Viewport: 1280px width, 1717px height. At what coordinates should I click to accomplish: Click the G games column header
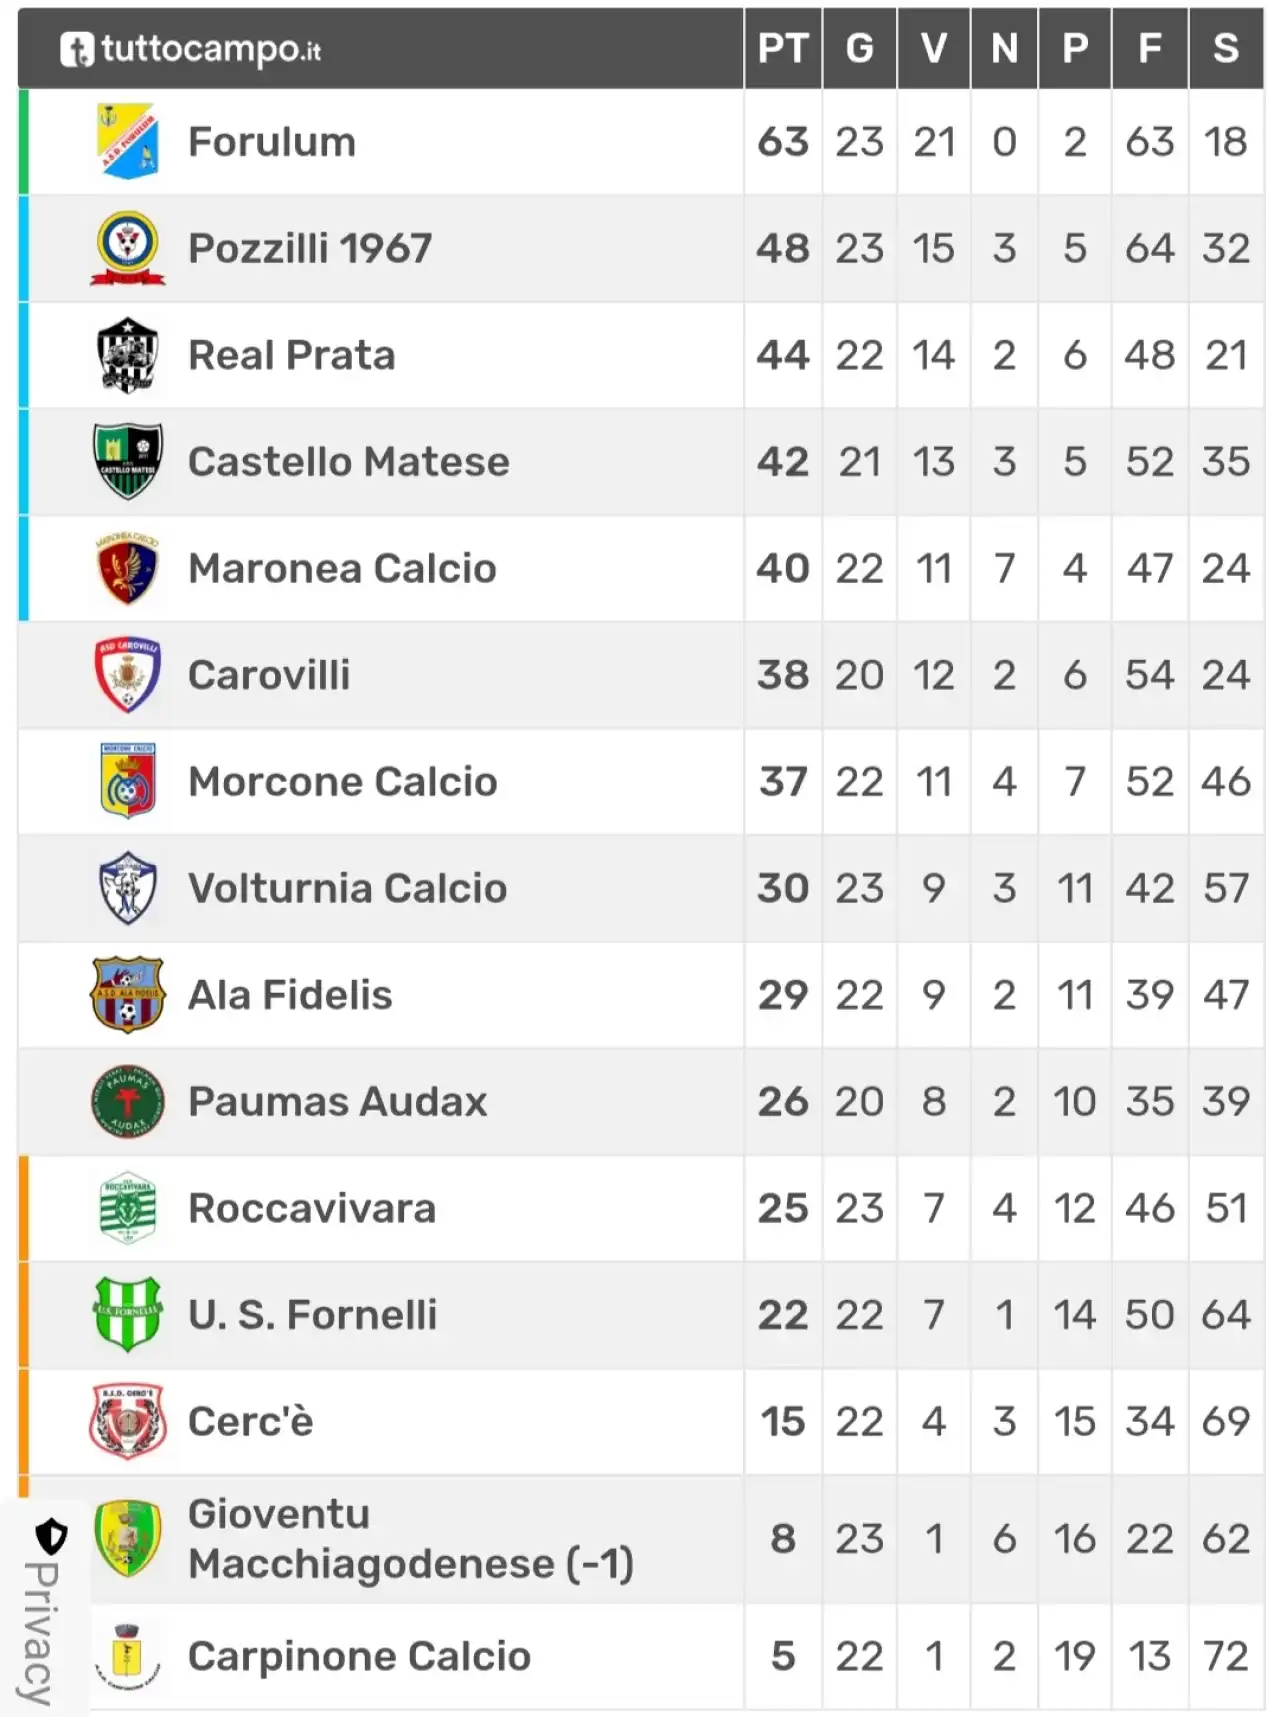pyautogui.click(x=860, y=48)
